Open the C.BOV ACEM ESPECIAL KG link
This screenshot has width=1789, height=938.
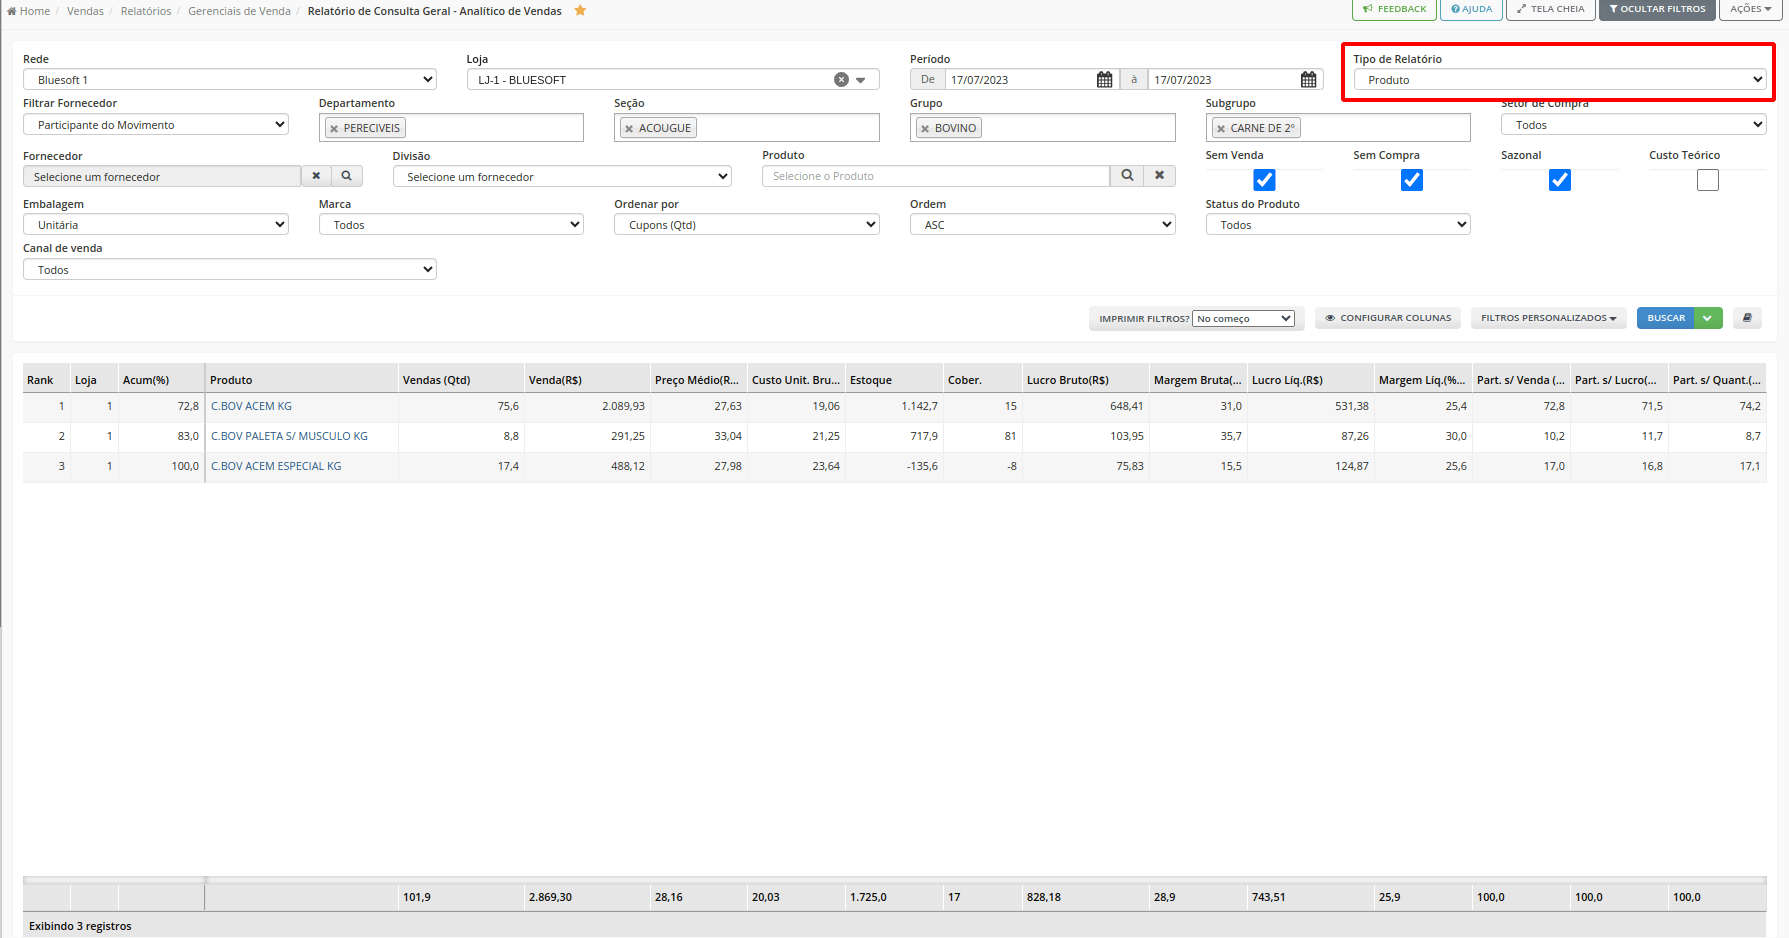tap(276, 466)
